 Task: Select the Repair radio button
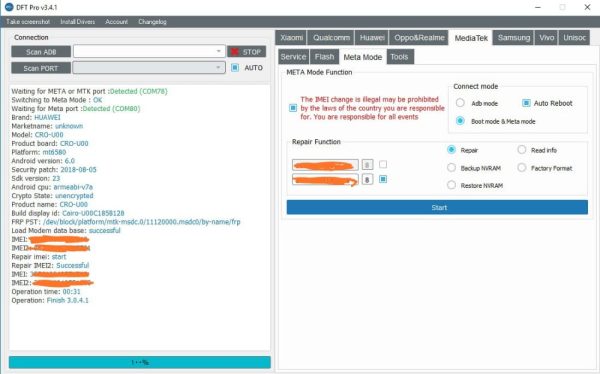452,150
